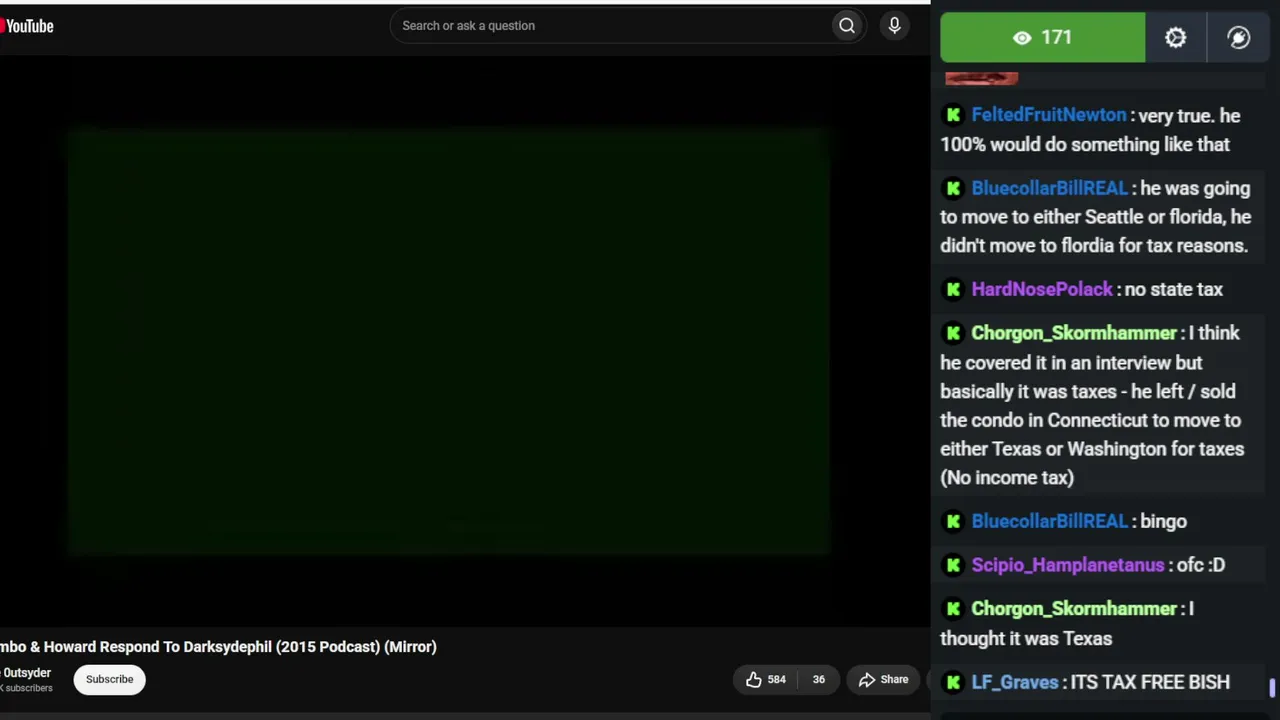1280x720 pixels.
Task: Click the dislike count 36
Action: click(x=818, y=680)
